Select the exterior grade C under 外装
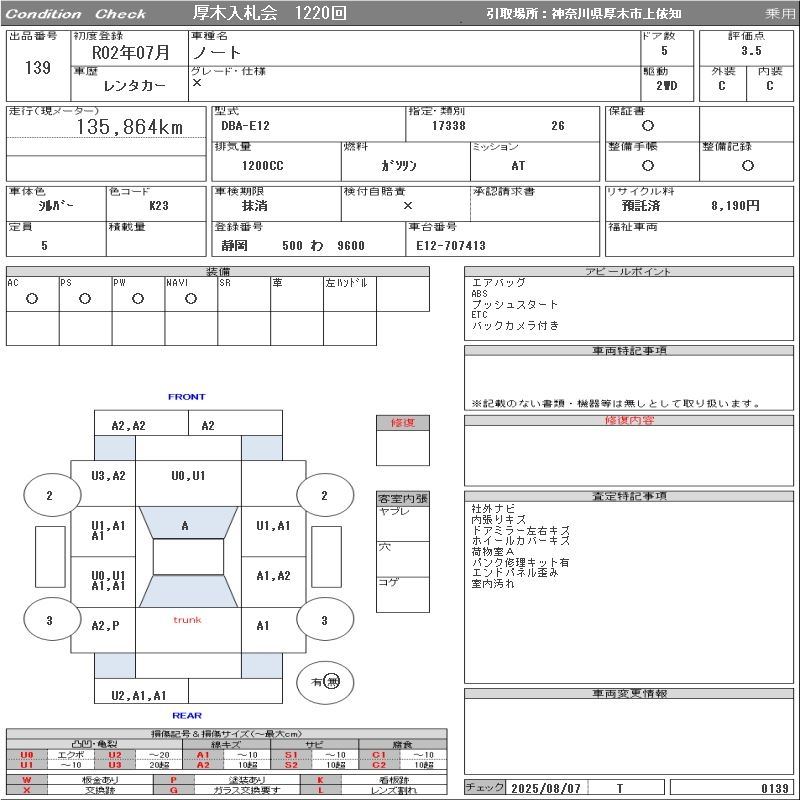Viewport: 800px width, 800px height. click(721, 86)
